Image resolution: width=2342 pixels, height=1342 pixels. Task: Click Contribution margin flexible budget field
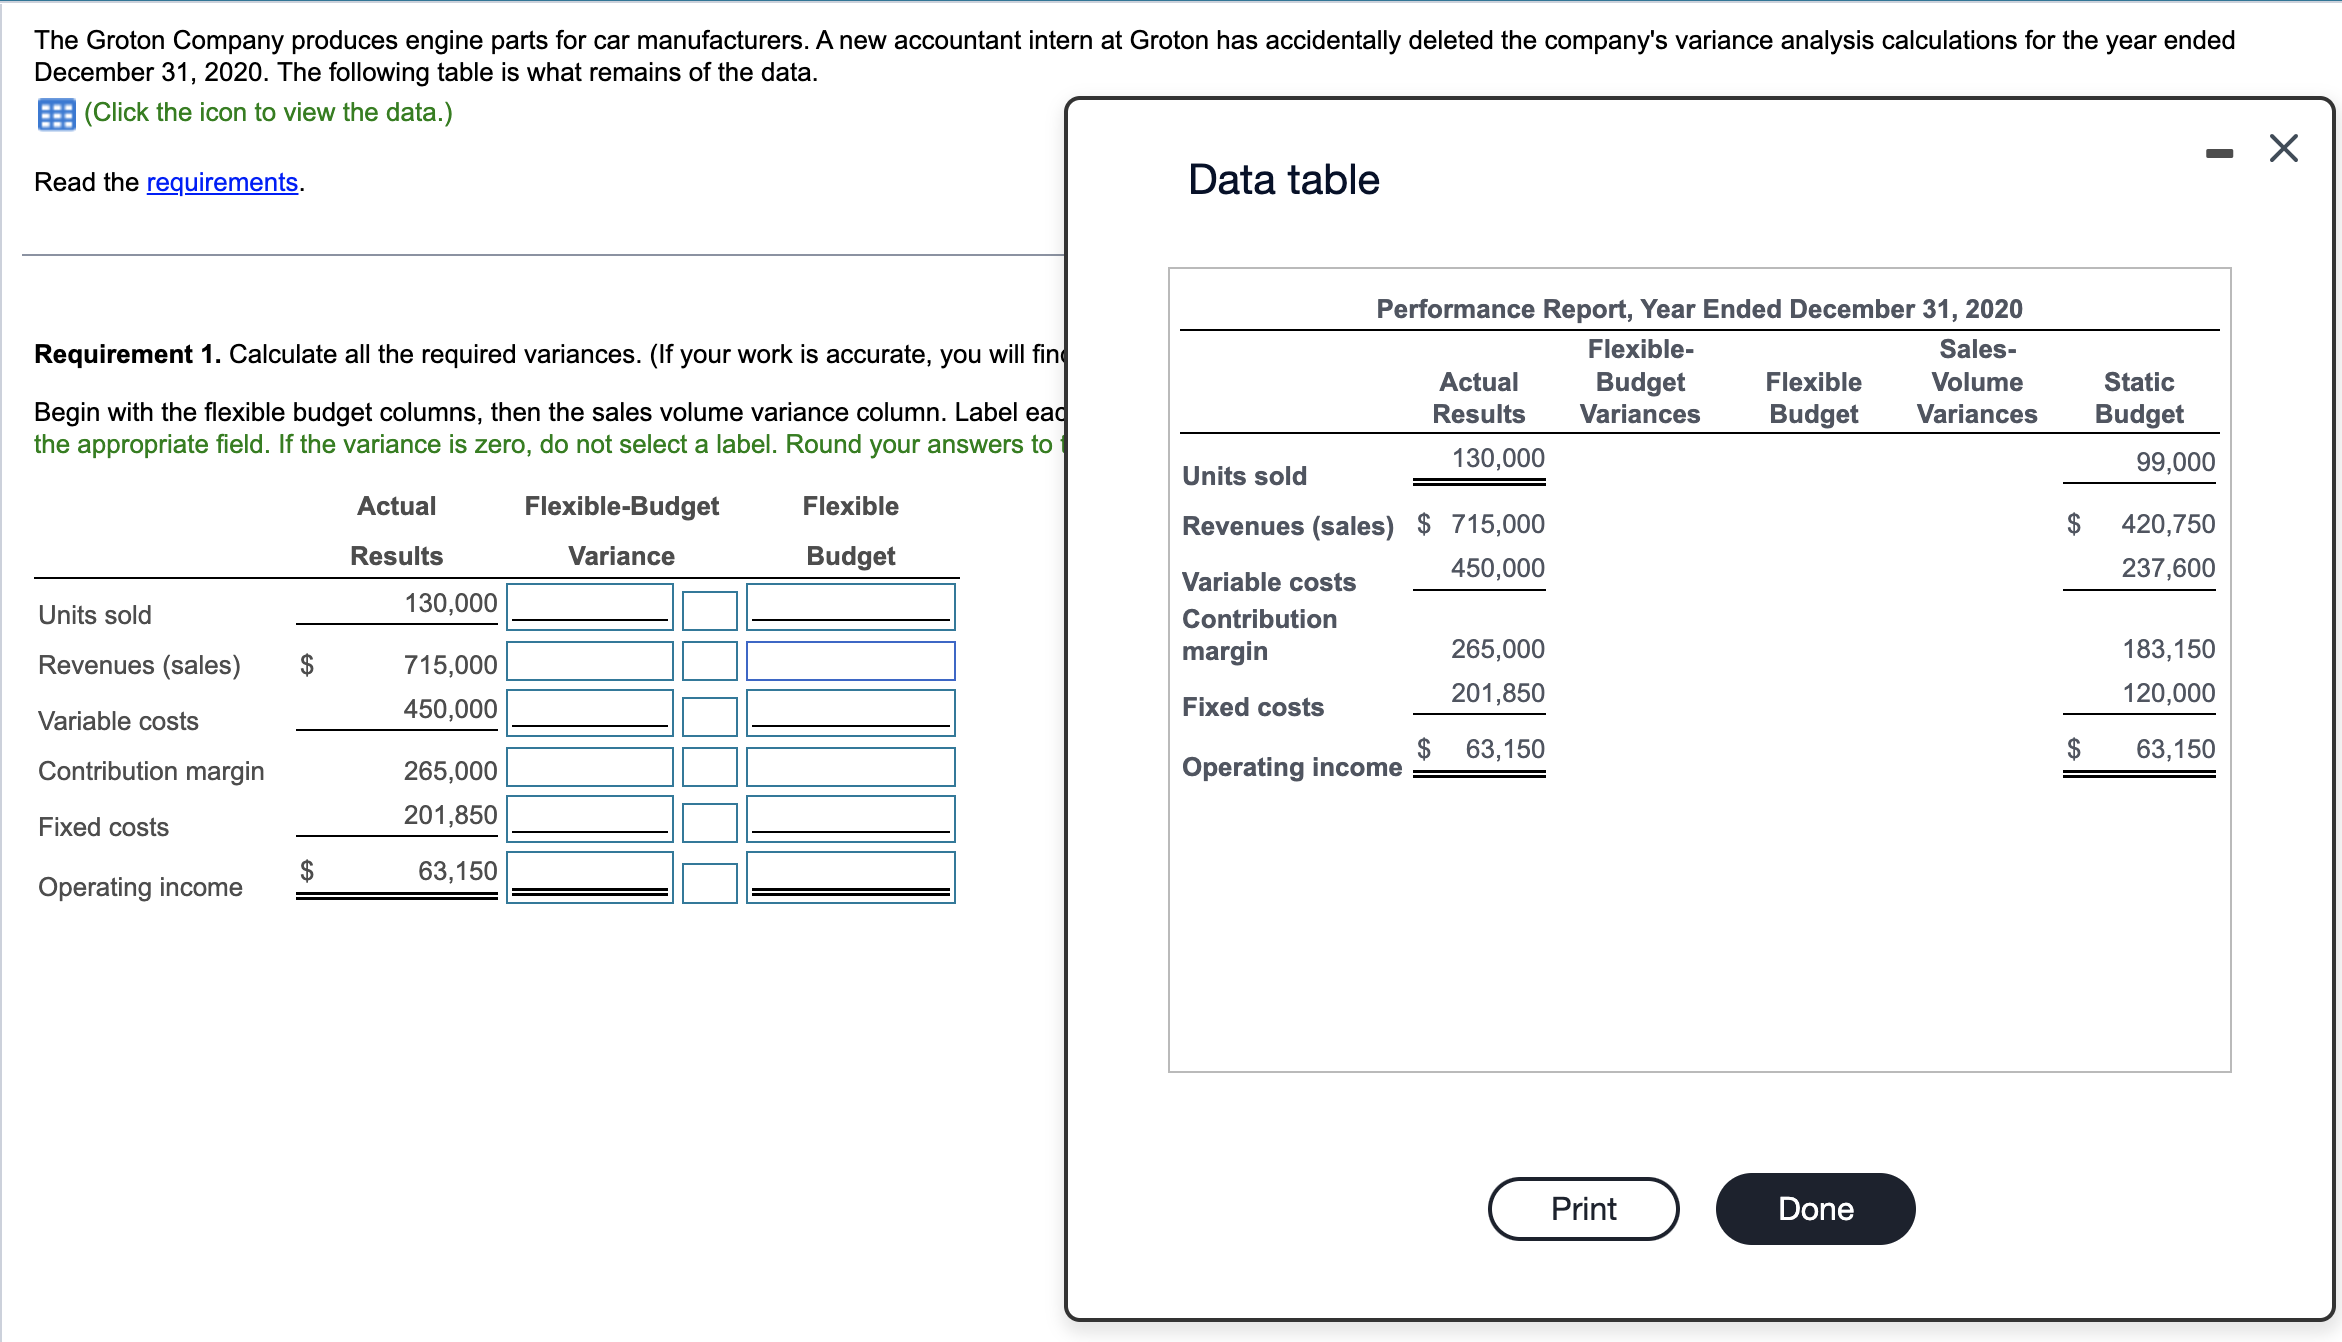point(850,767)
